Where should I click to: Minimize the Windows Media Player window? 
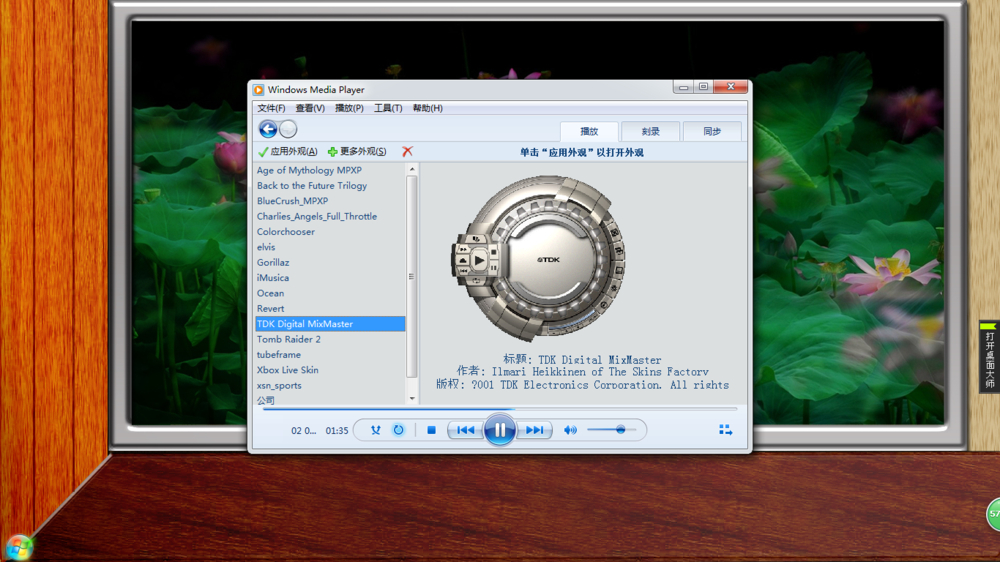tap(683, 87)
